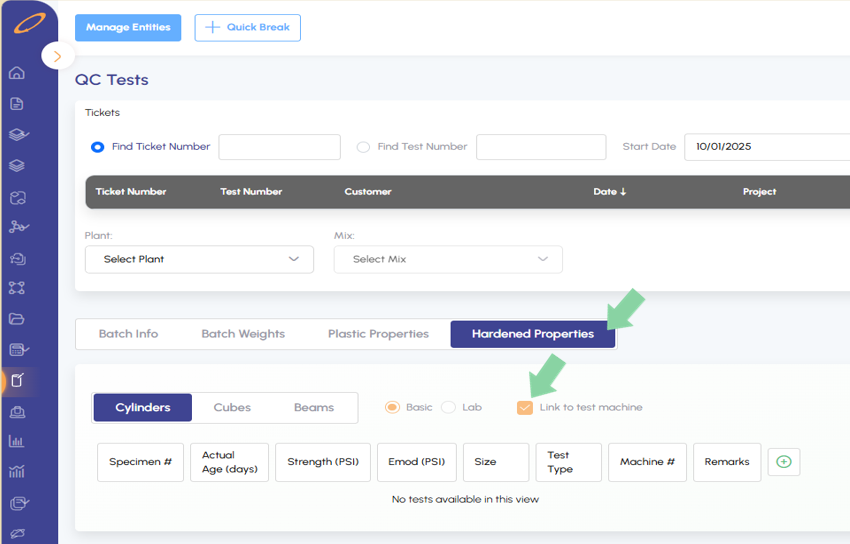This screenshot has height=544, width=850.
Task: Open the document page icon in sidebar
Action: click(x=17, y=104)
